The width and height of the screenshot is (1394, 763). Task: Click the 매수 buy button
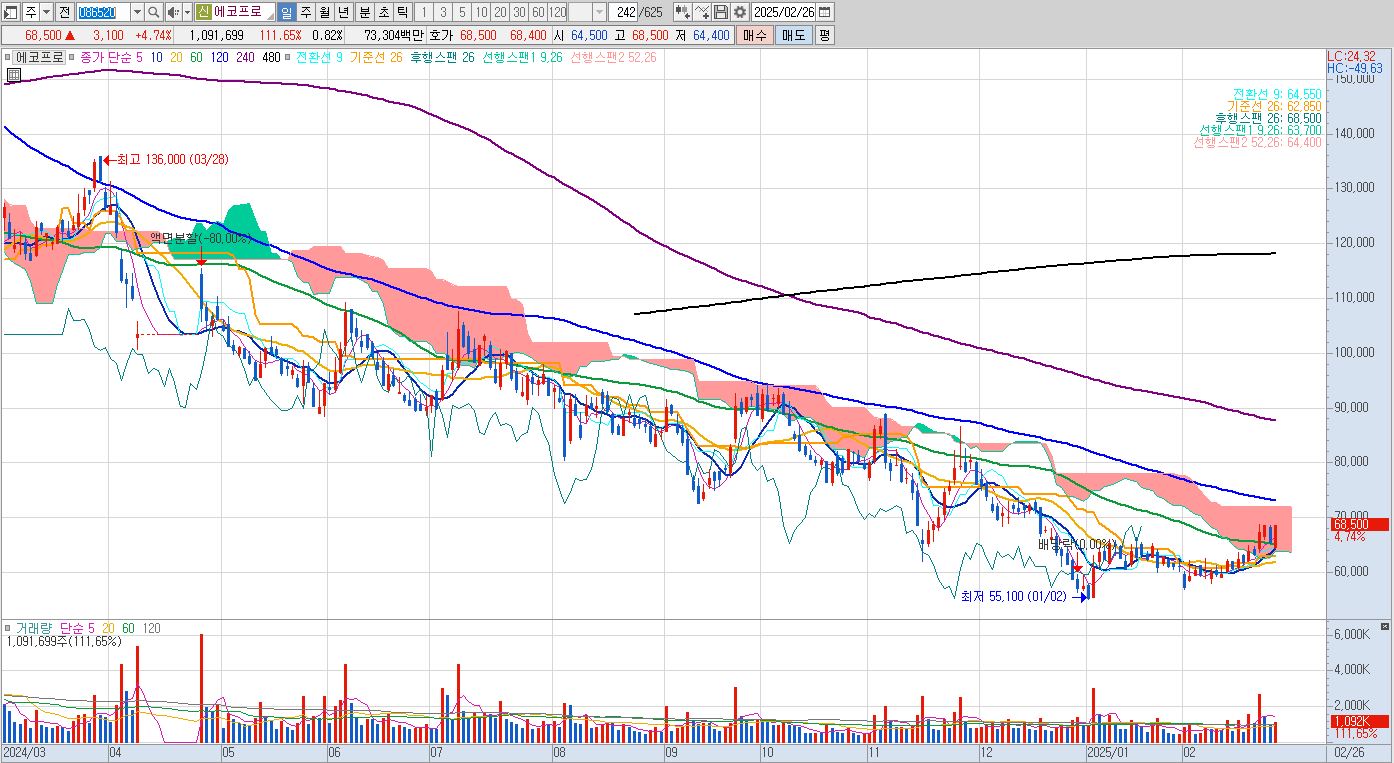click(x=755, y=35)
